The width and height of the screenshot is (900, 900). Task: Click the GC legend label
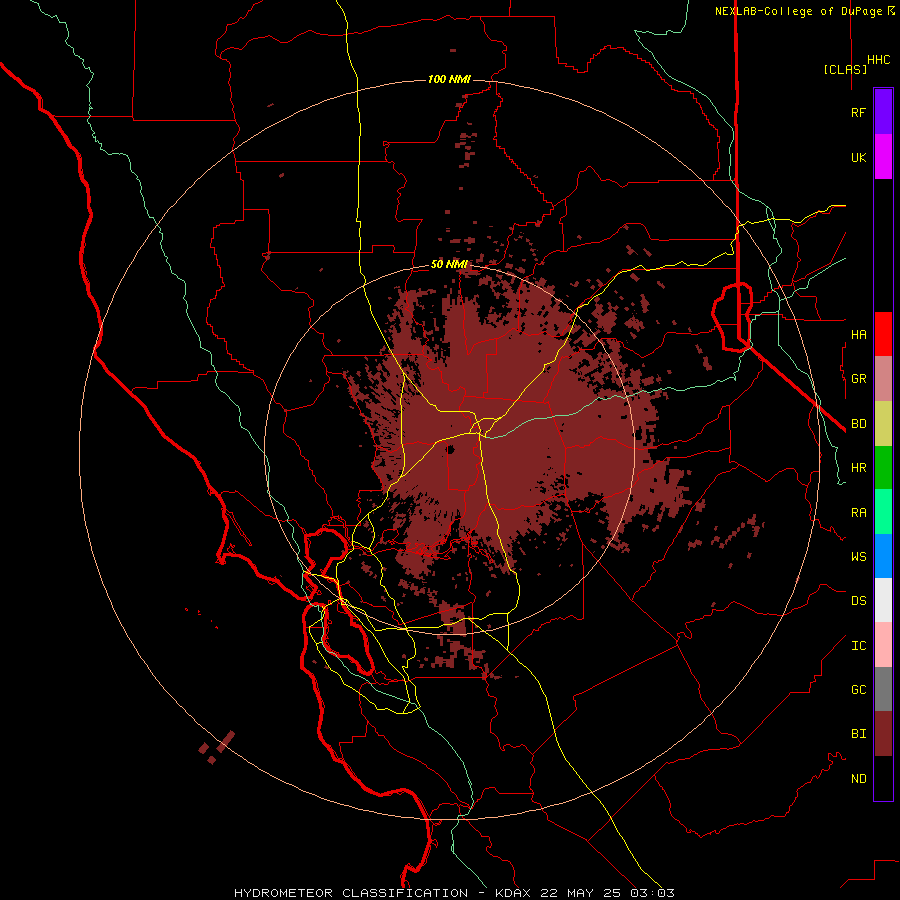pyautogui.click(x=858, y=690)
